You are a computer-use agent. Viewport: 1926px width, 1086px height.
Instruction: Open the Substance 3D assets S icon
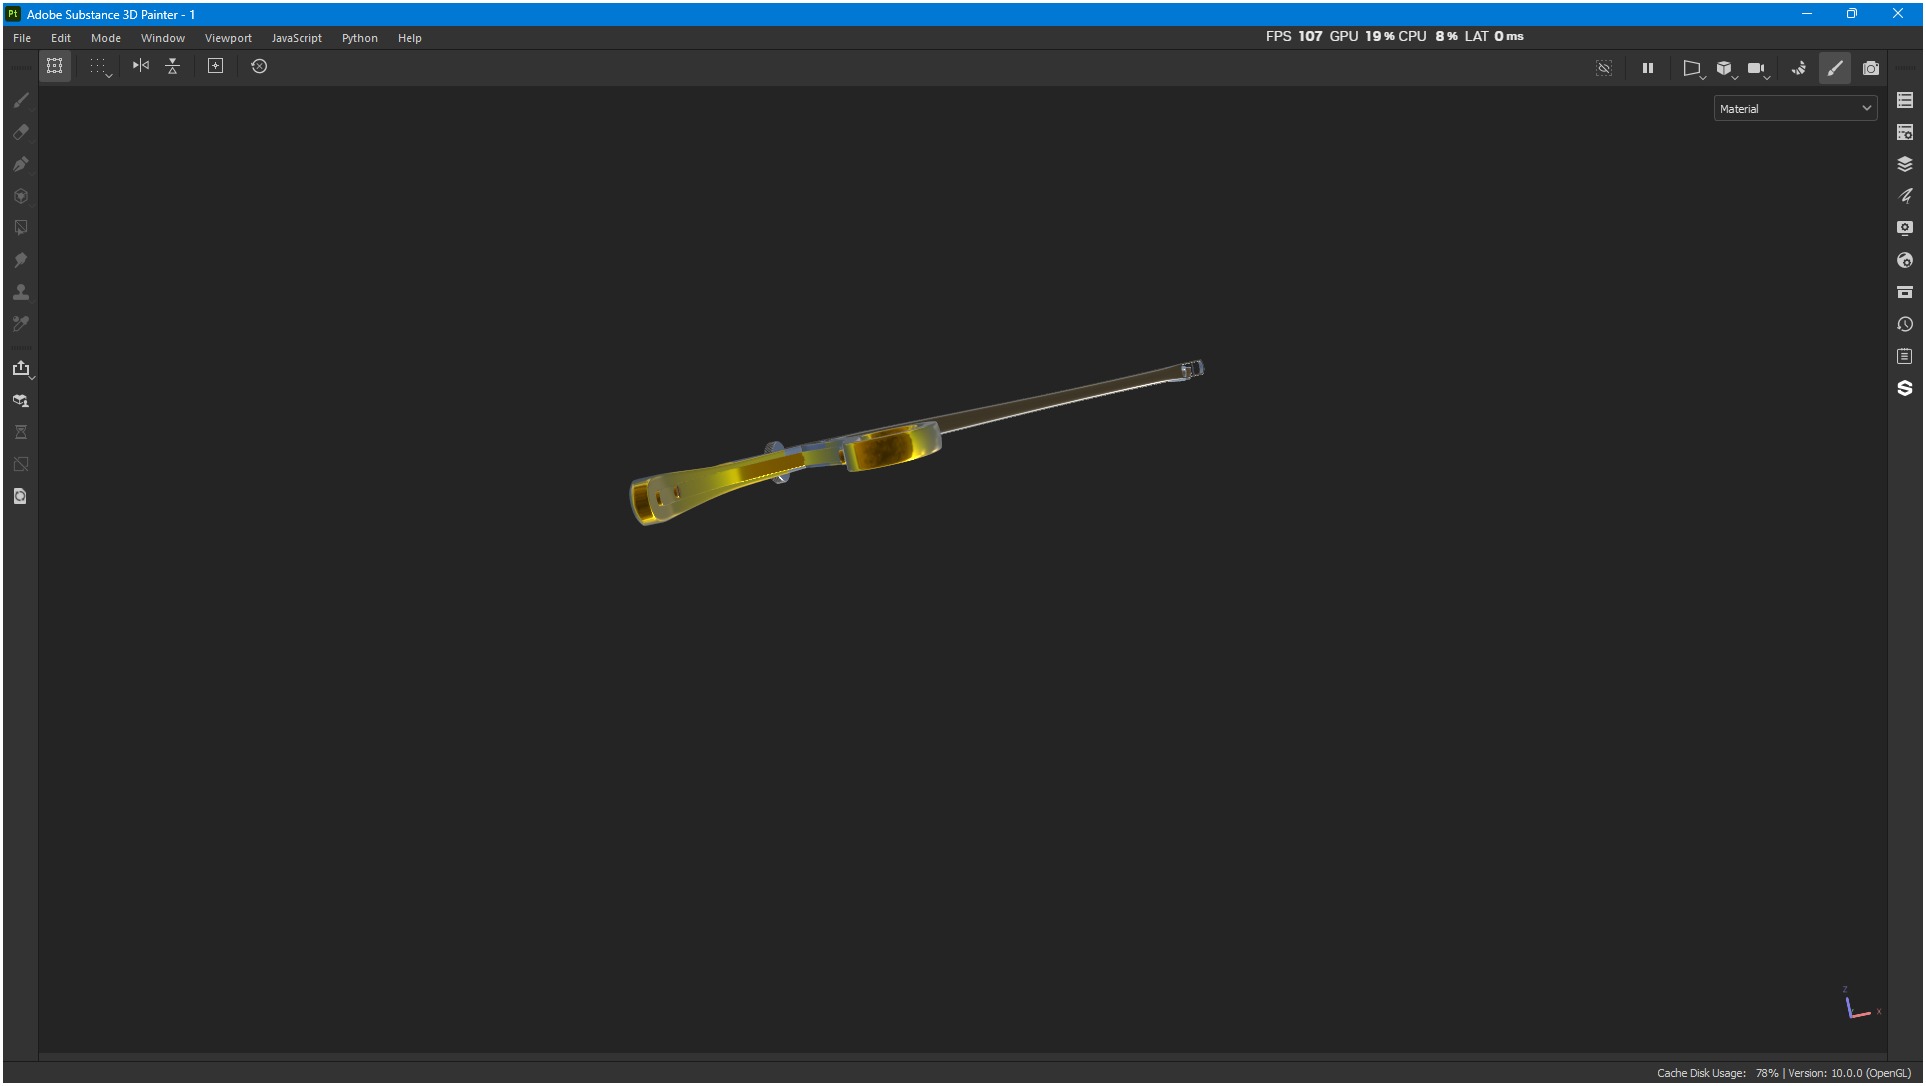1905,388
